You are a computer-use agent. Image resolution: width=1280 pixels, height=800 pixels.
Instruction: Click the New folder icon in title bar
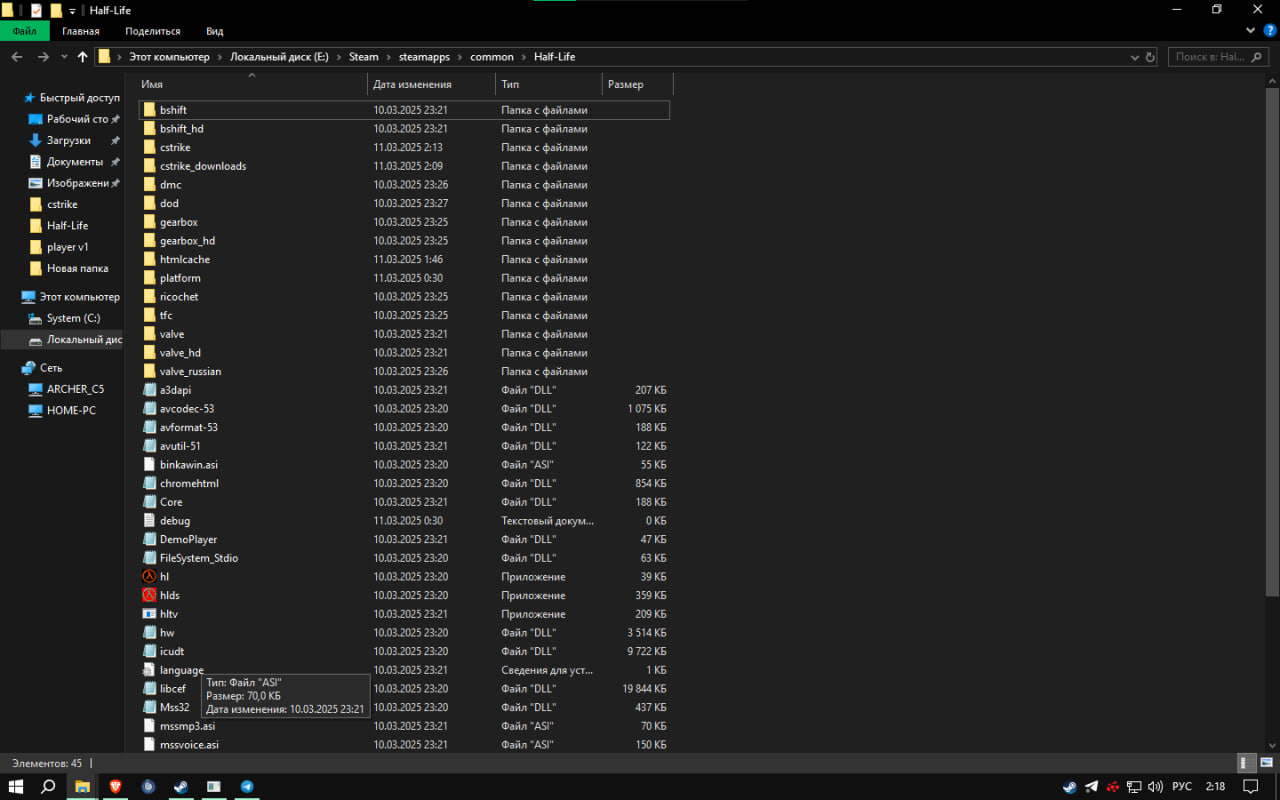pyautogui.click(x=56, y=10)
